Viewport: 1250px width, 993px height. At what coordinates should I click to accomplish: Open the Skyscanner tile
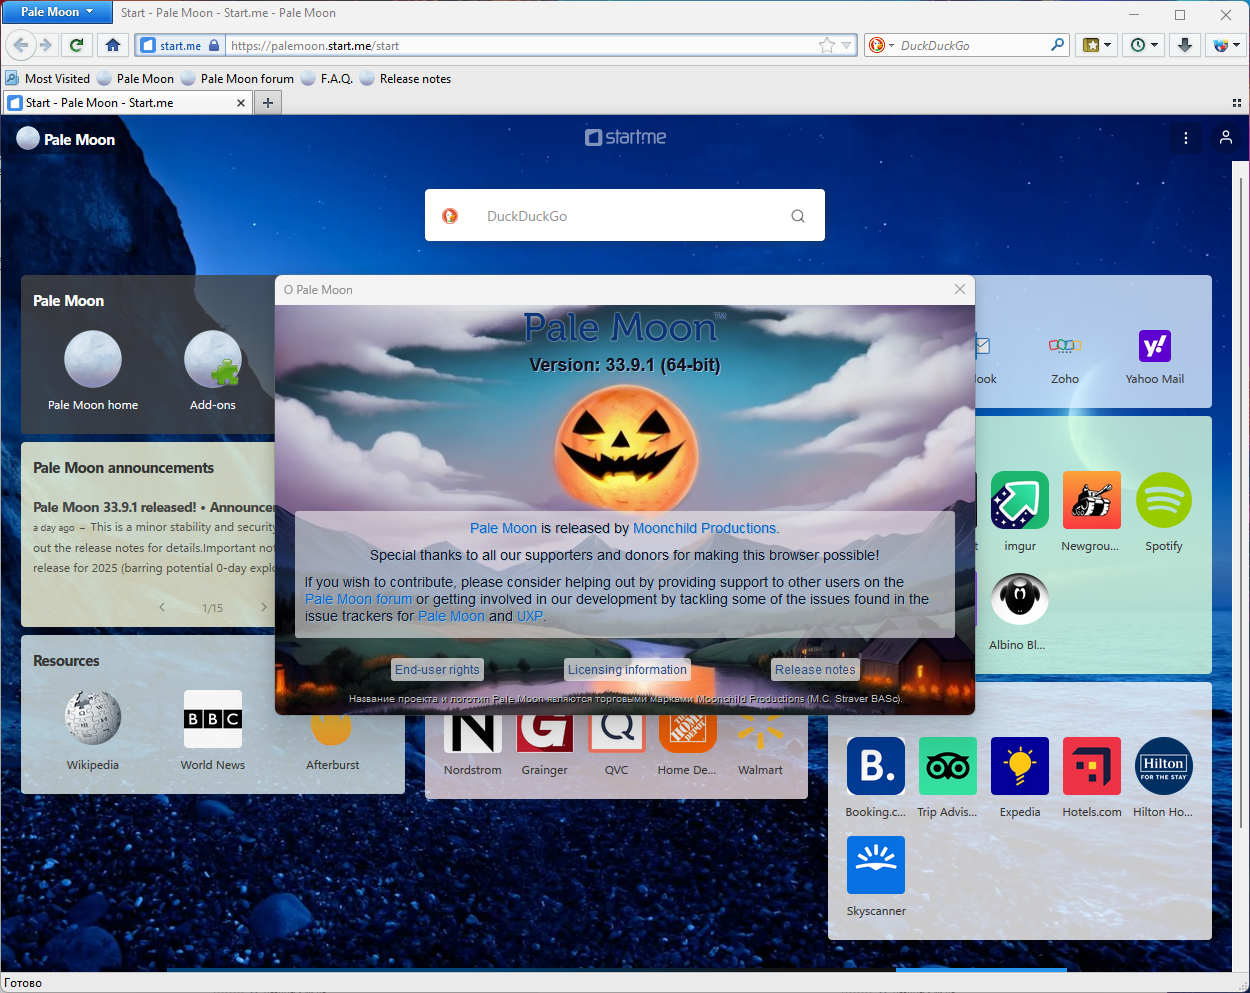876,877
